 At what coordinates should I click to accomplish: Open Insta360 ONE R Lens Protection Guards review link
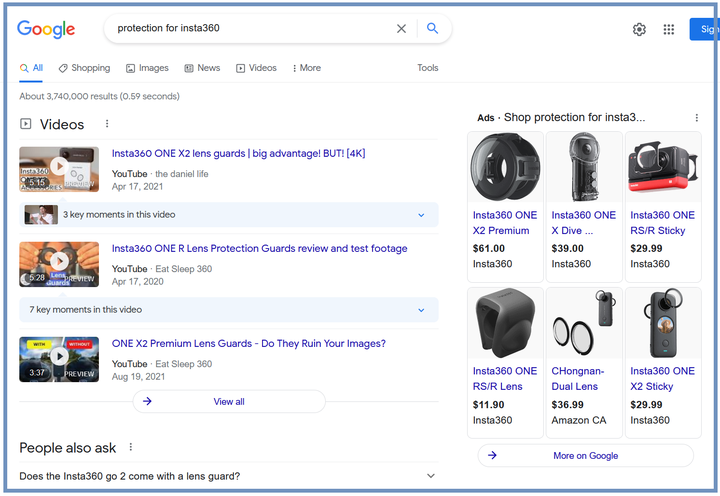pyautogui.click(x=259, y=248)
